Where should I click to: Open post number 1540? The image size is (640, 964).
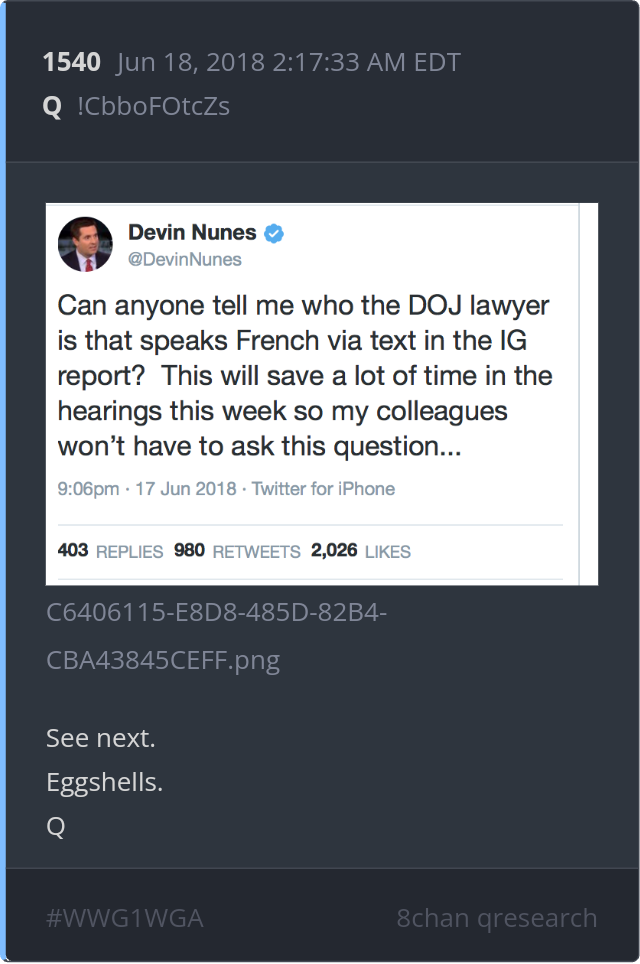pos(71,62)
